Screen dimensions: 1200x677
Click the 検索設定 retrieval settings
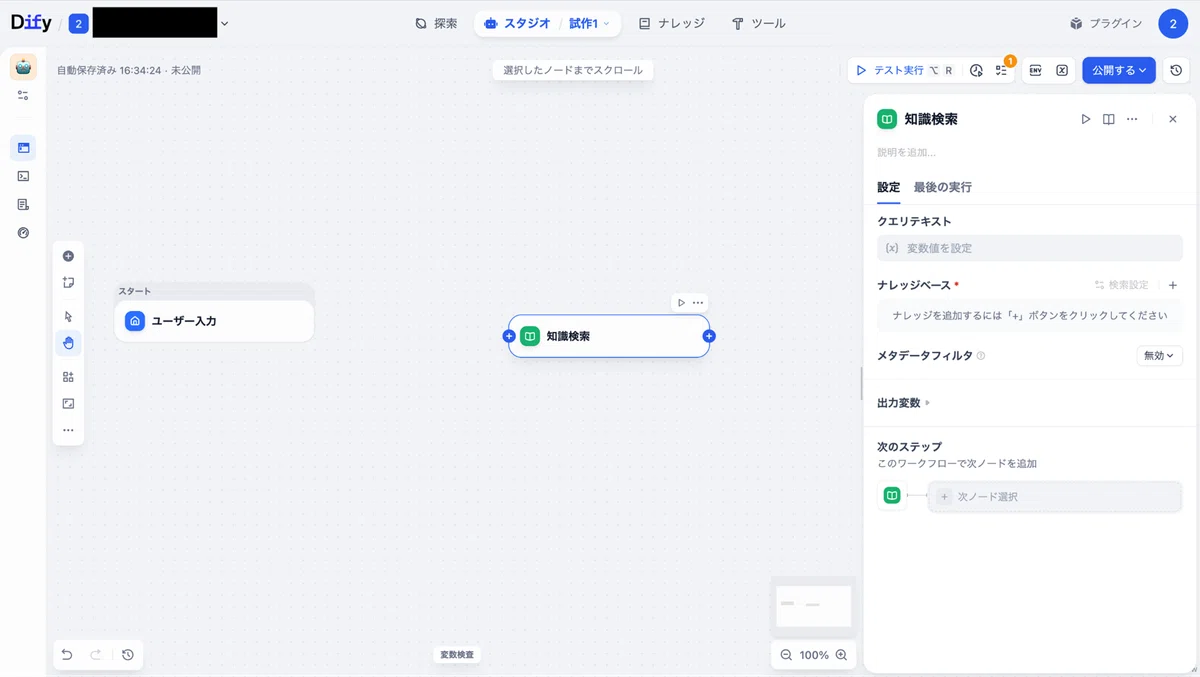[1122, 285]
